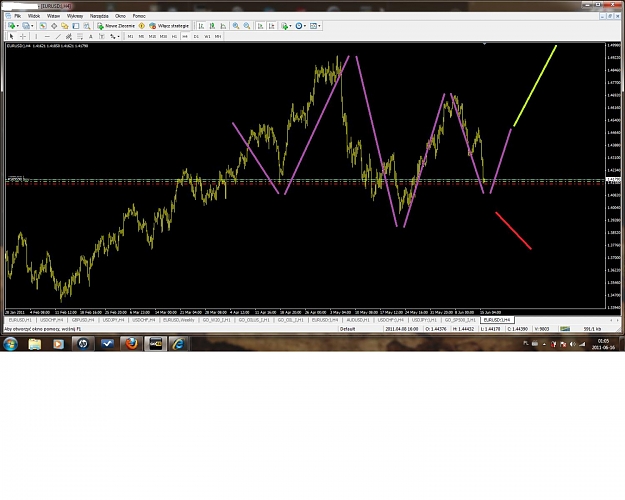
Task: Select the equidistant channel tool
Action: point(69,36)
